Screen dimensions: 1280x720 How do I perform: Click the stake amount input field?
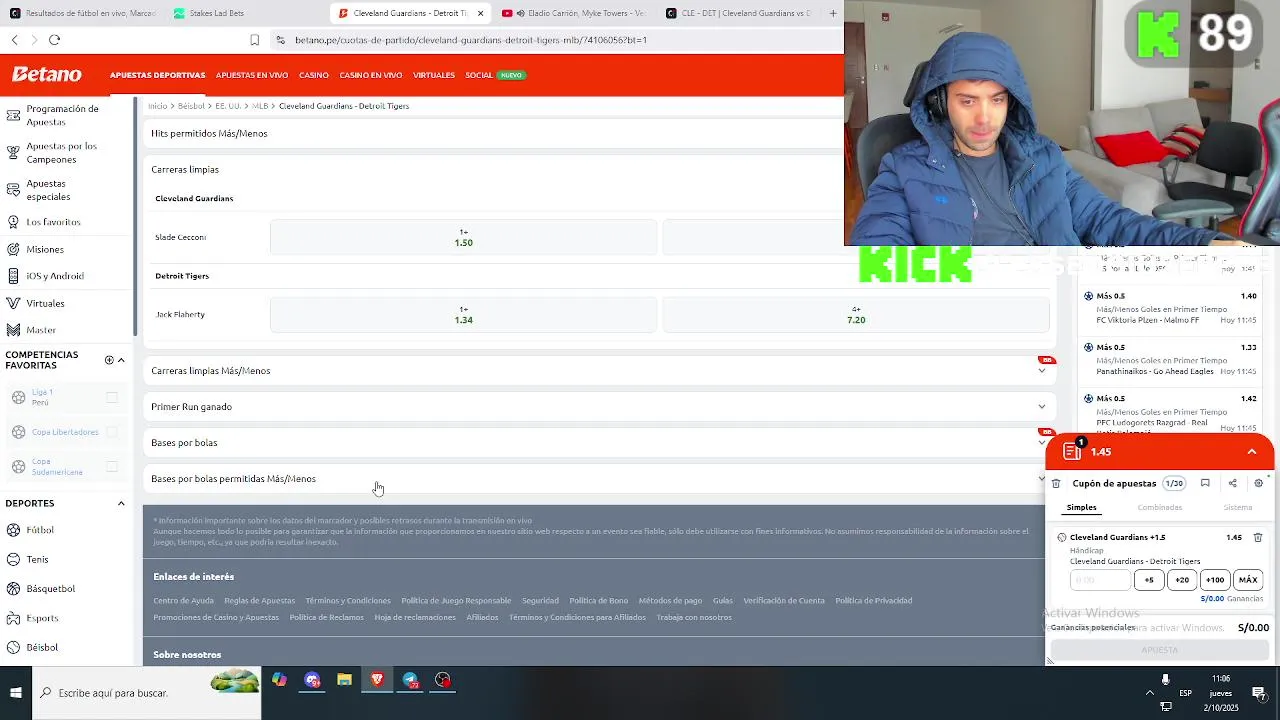coord(1100,580)
